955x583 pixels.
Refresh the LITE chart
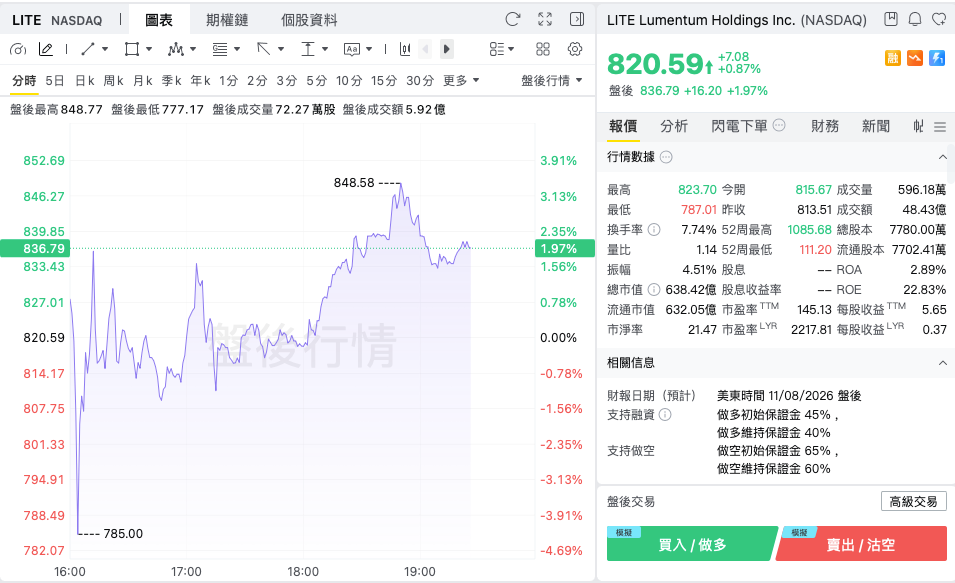point(513,19)
